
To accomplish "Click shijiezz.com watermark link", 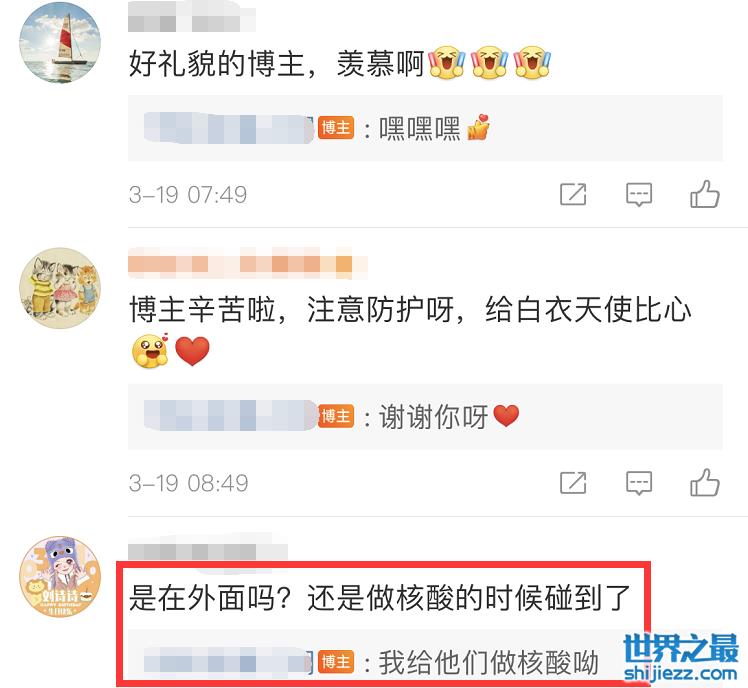I will 681,674.
